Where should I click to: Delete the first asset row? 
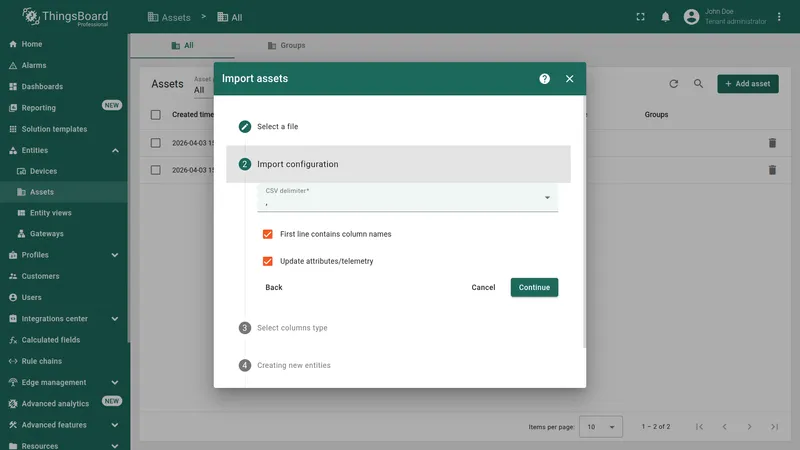(x=772, y=143)
